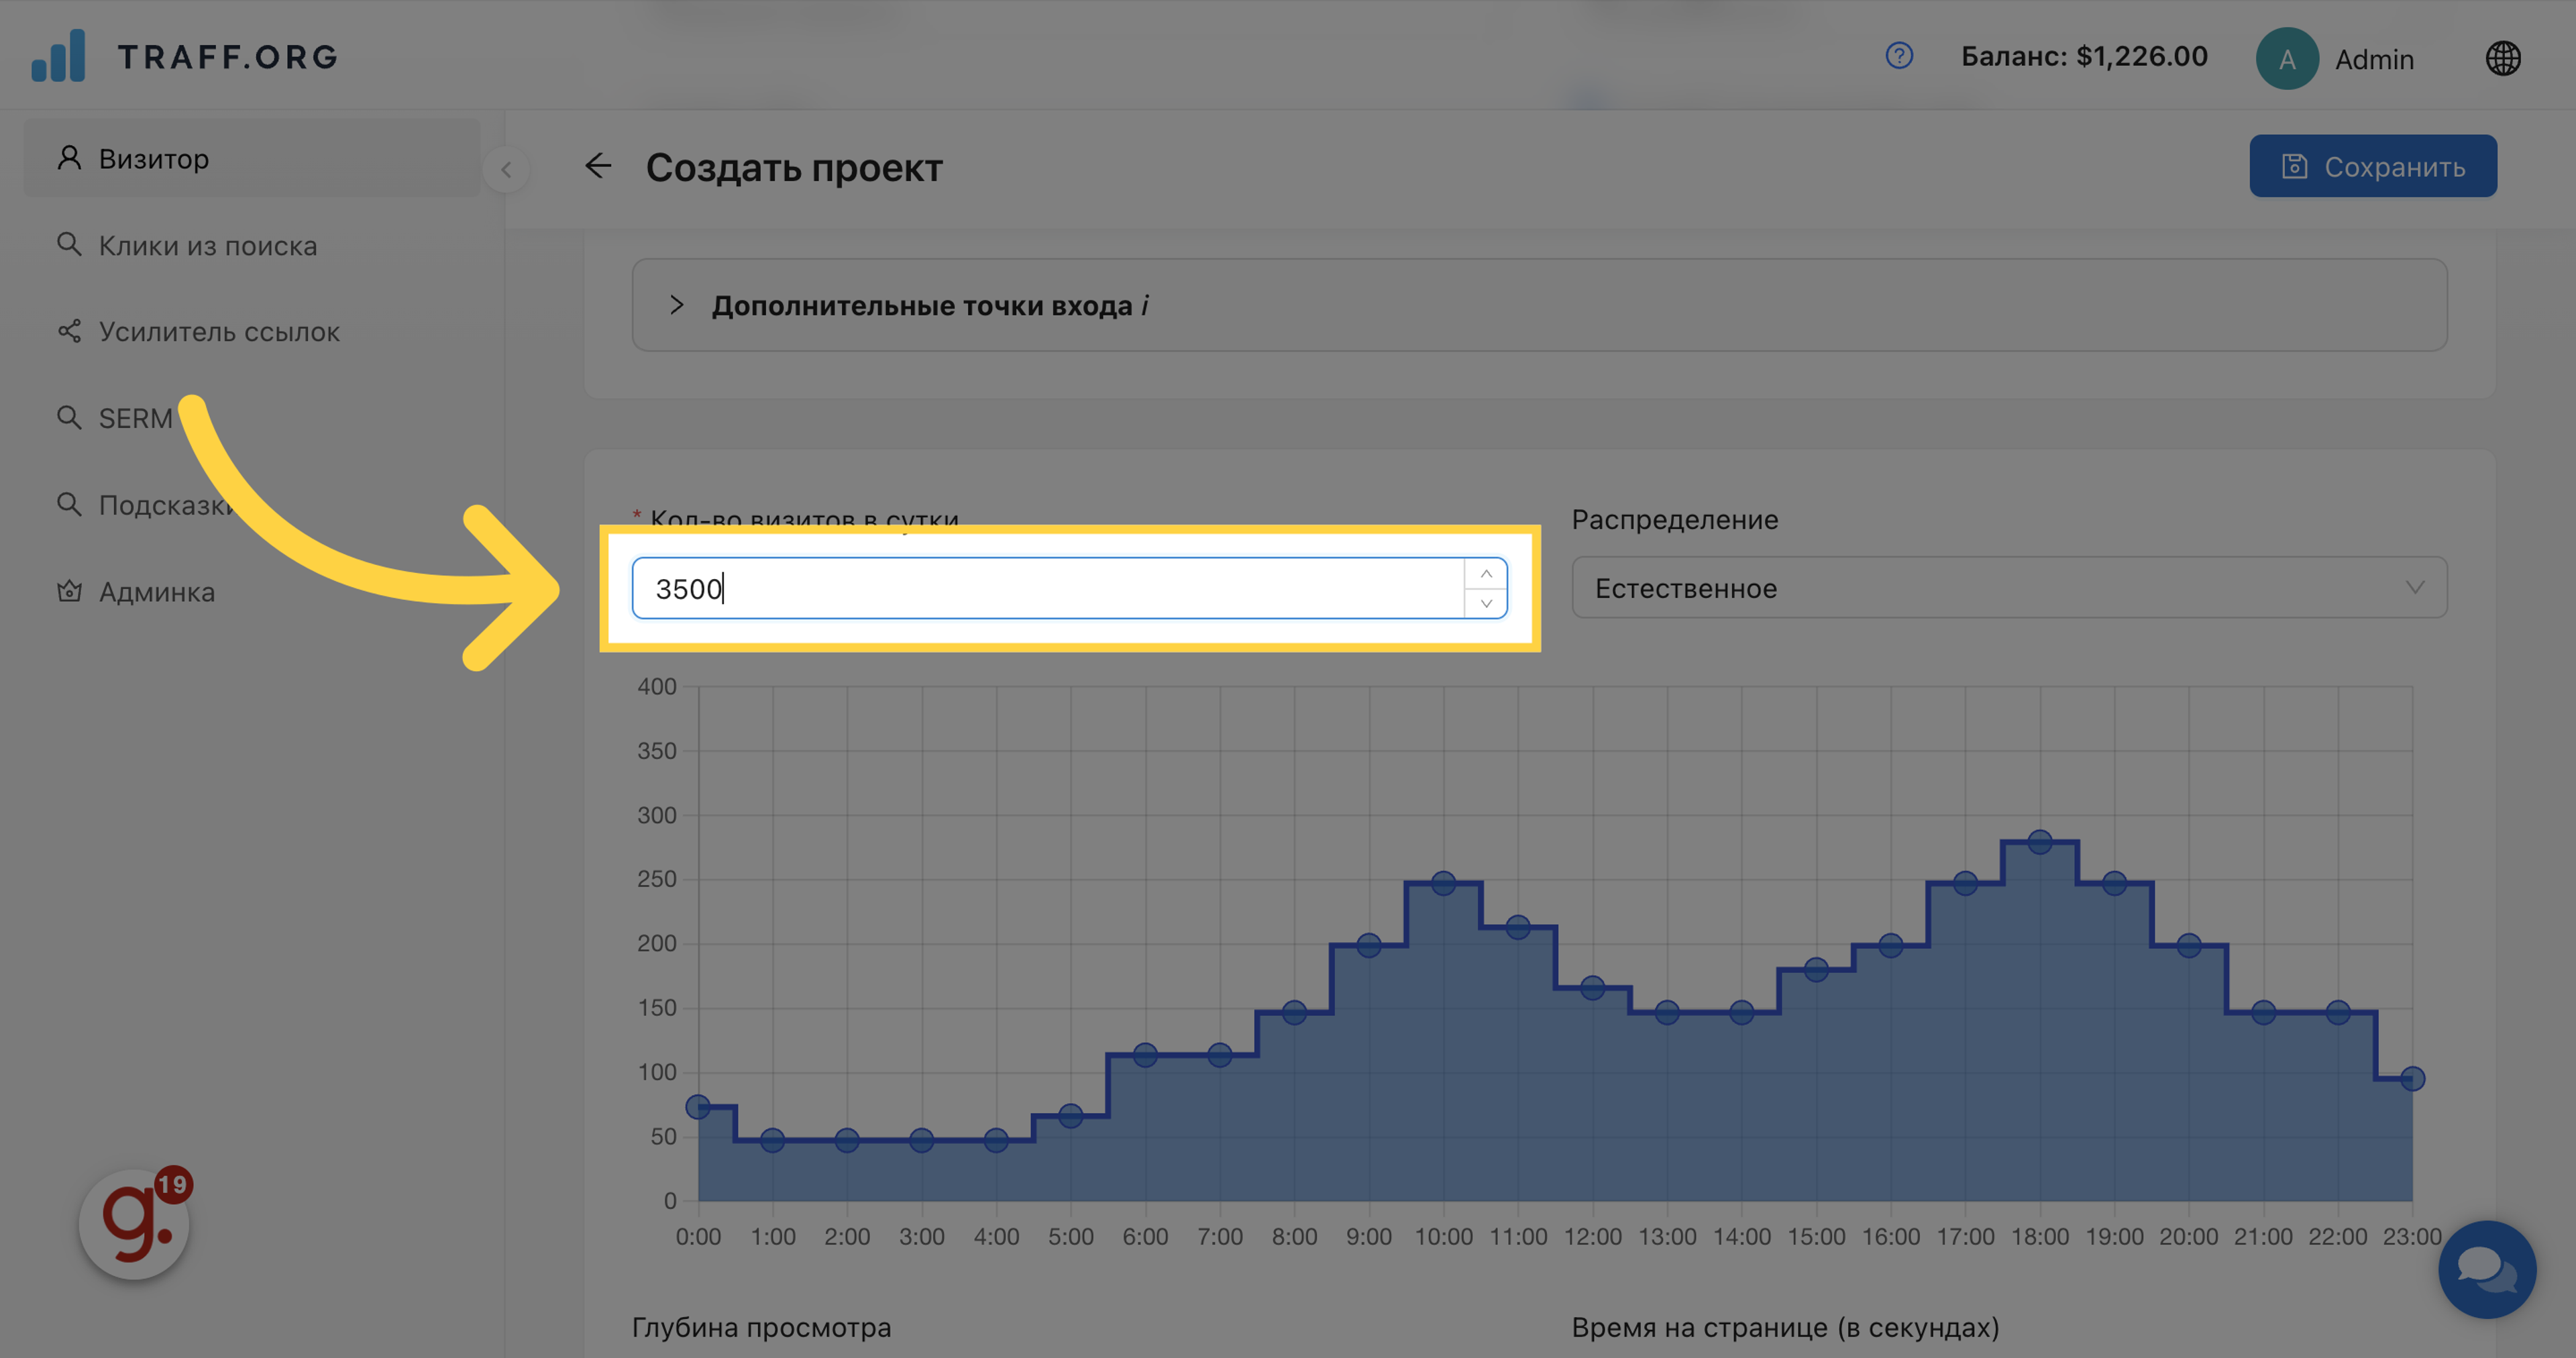Screen dimensions: 2576x1358
Task: Click the Admin avatar circle
Action: [x=2286, y=59]
